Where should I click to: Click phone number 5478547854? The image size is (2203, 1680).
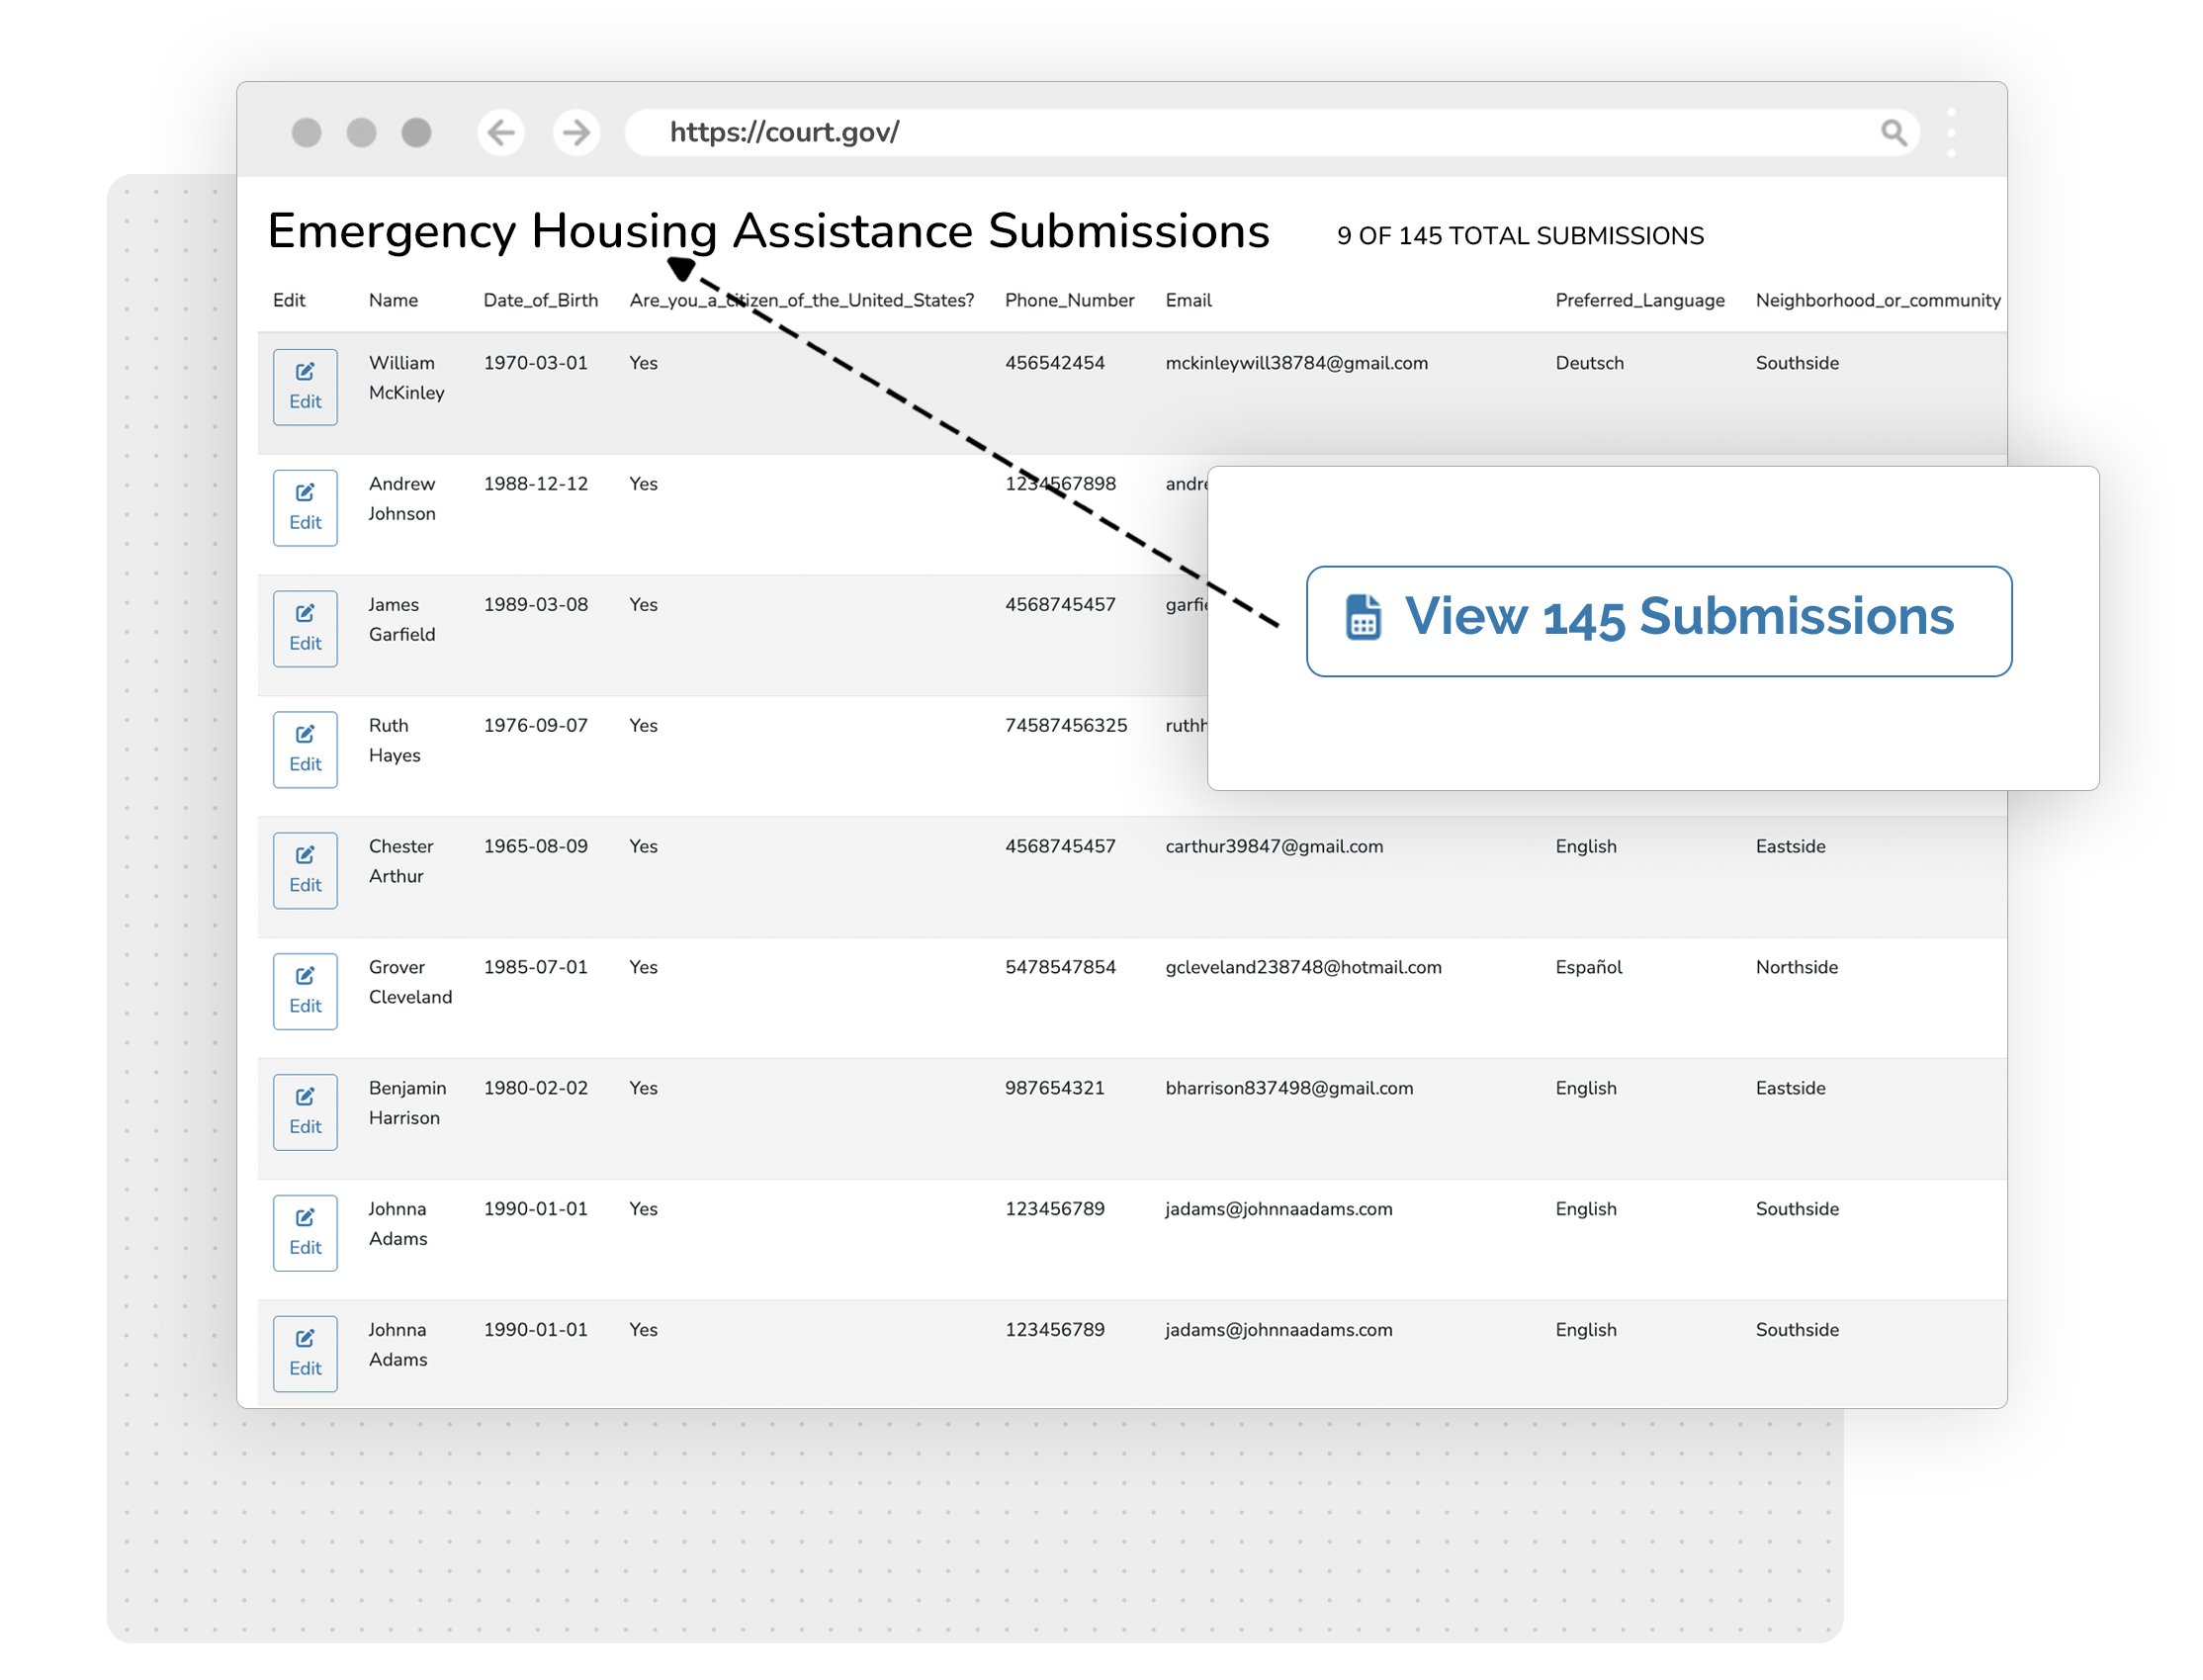(1060, 967)
